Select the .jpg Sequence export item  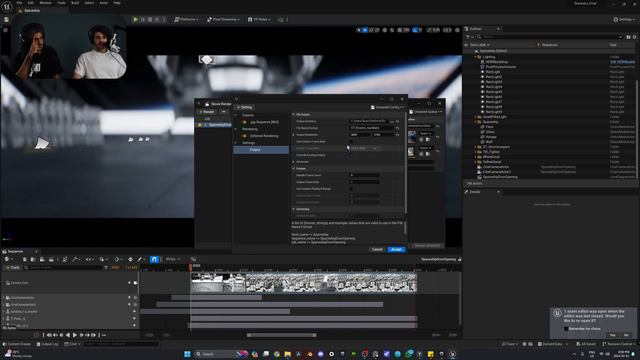[264, 122]
